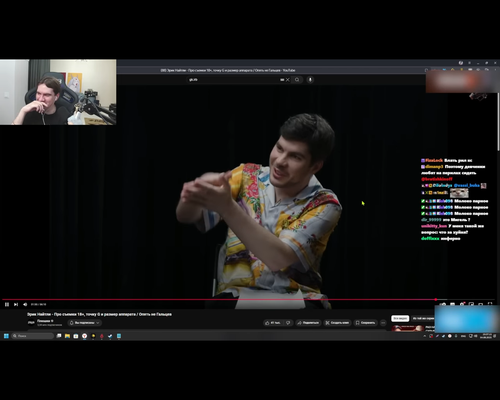This screenshot has height=400, width=500.
Task: Click the language indicator in system tray
Action: pos(463,336)
